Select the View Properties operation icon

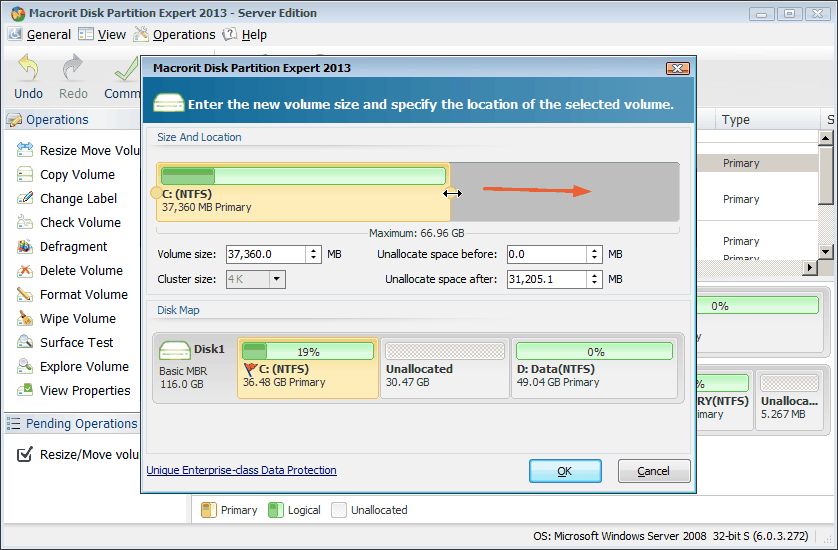coord(25,390)
